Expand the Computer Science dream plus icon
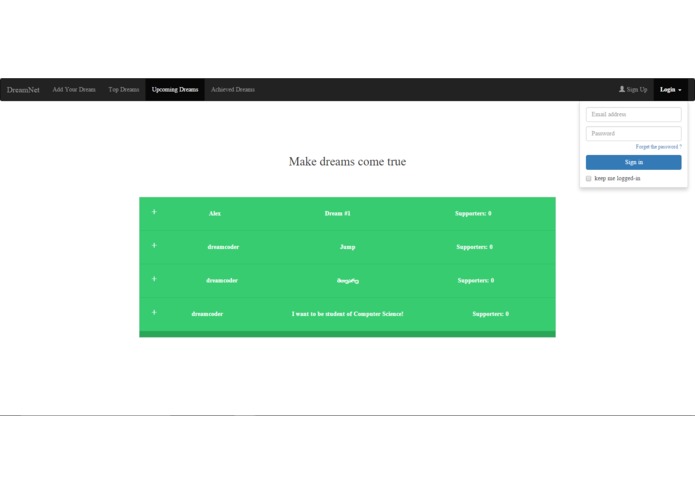695x494 pixels. pos(154,312)
